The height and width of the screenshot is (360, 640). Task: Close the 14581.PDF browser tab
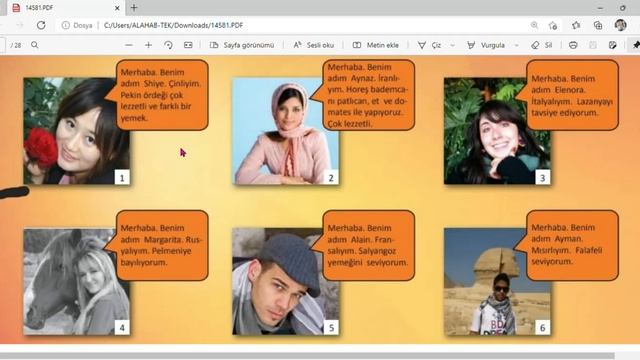[117, 8]
